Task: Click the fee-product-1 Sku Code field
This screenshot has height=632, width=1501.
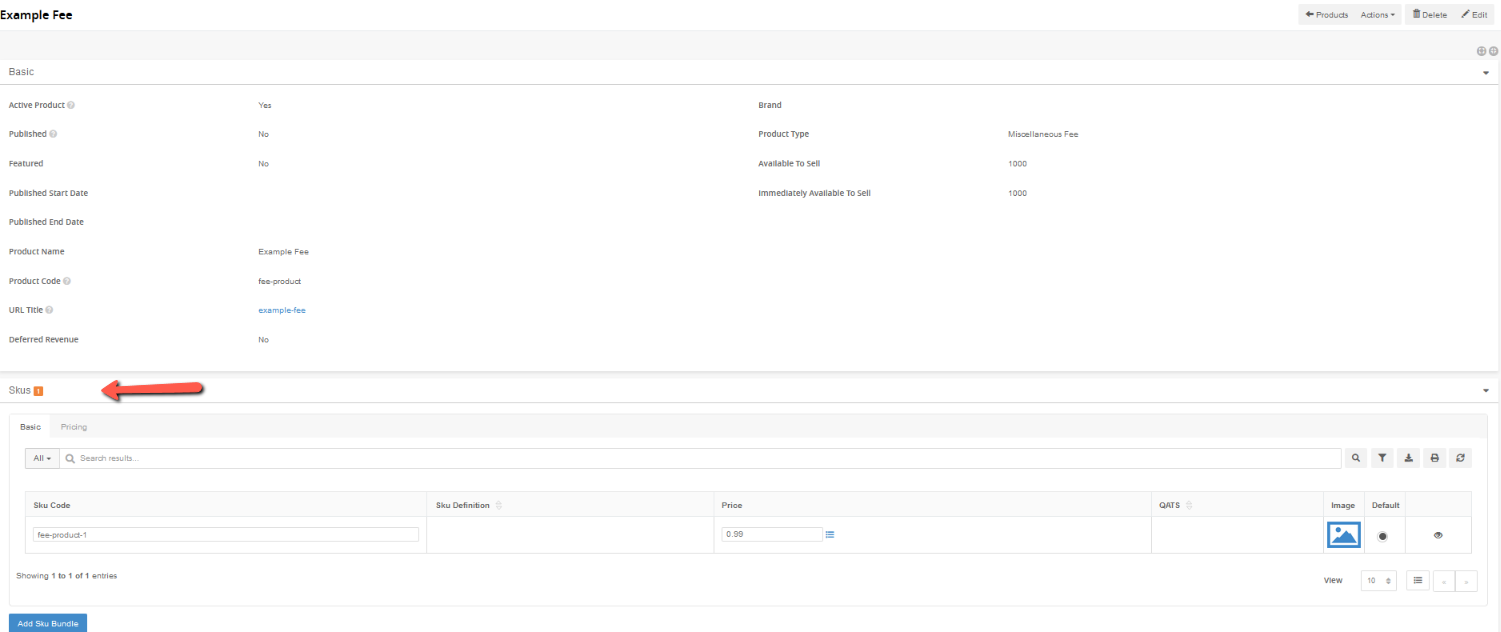Action: (226, 535)
